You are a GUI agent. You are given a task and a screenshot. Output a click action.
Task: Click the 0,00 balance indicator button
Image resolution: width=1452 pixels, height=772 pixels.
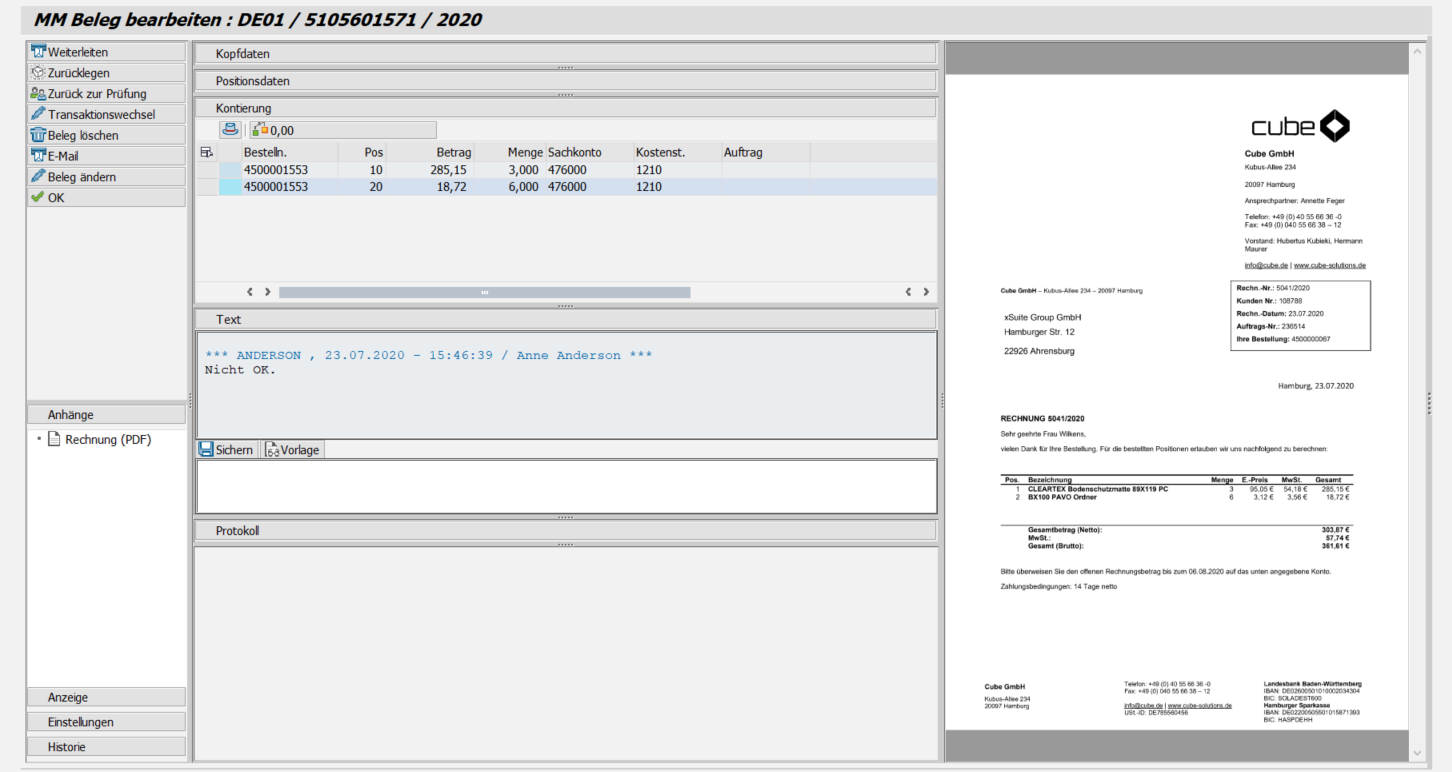pyautogui.click(x=342, y=130)
